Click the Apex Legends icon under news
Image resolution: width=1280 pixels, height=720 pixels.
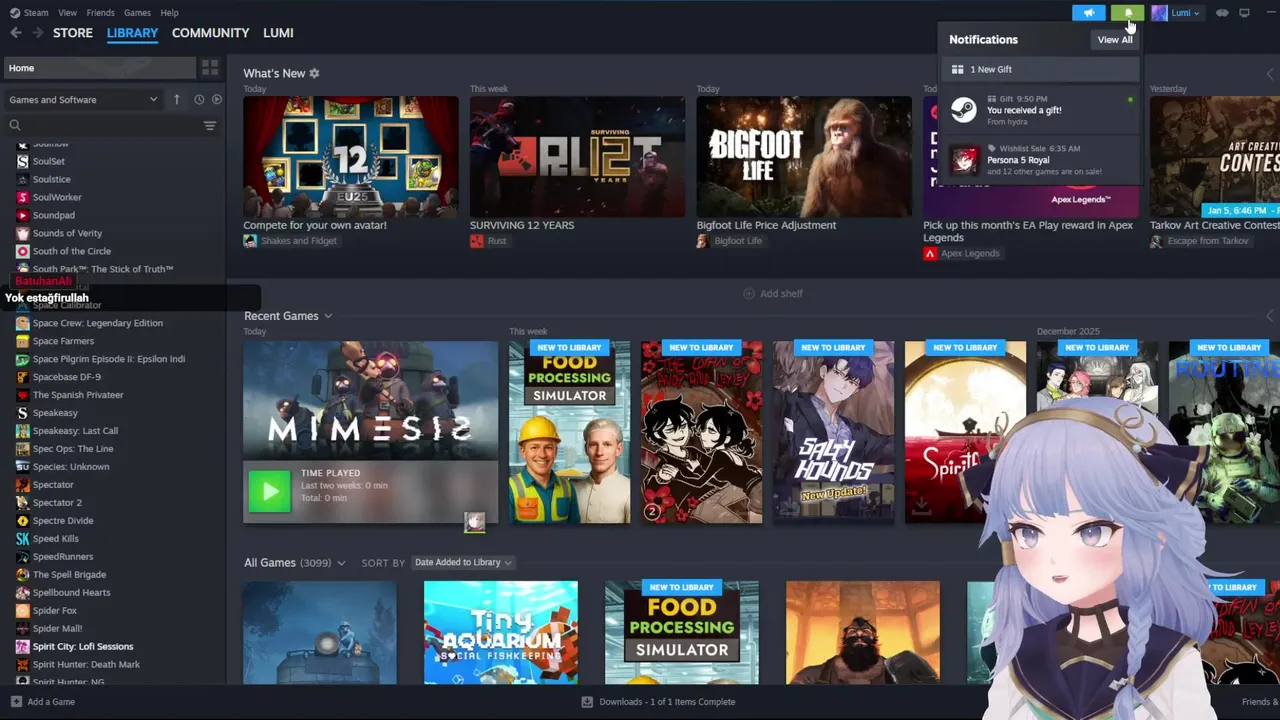point(930,254)
